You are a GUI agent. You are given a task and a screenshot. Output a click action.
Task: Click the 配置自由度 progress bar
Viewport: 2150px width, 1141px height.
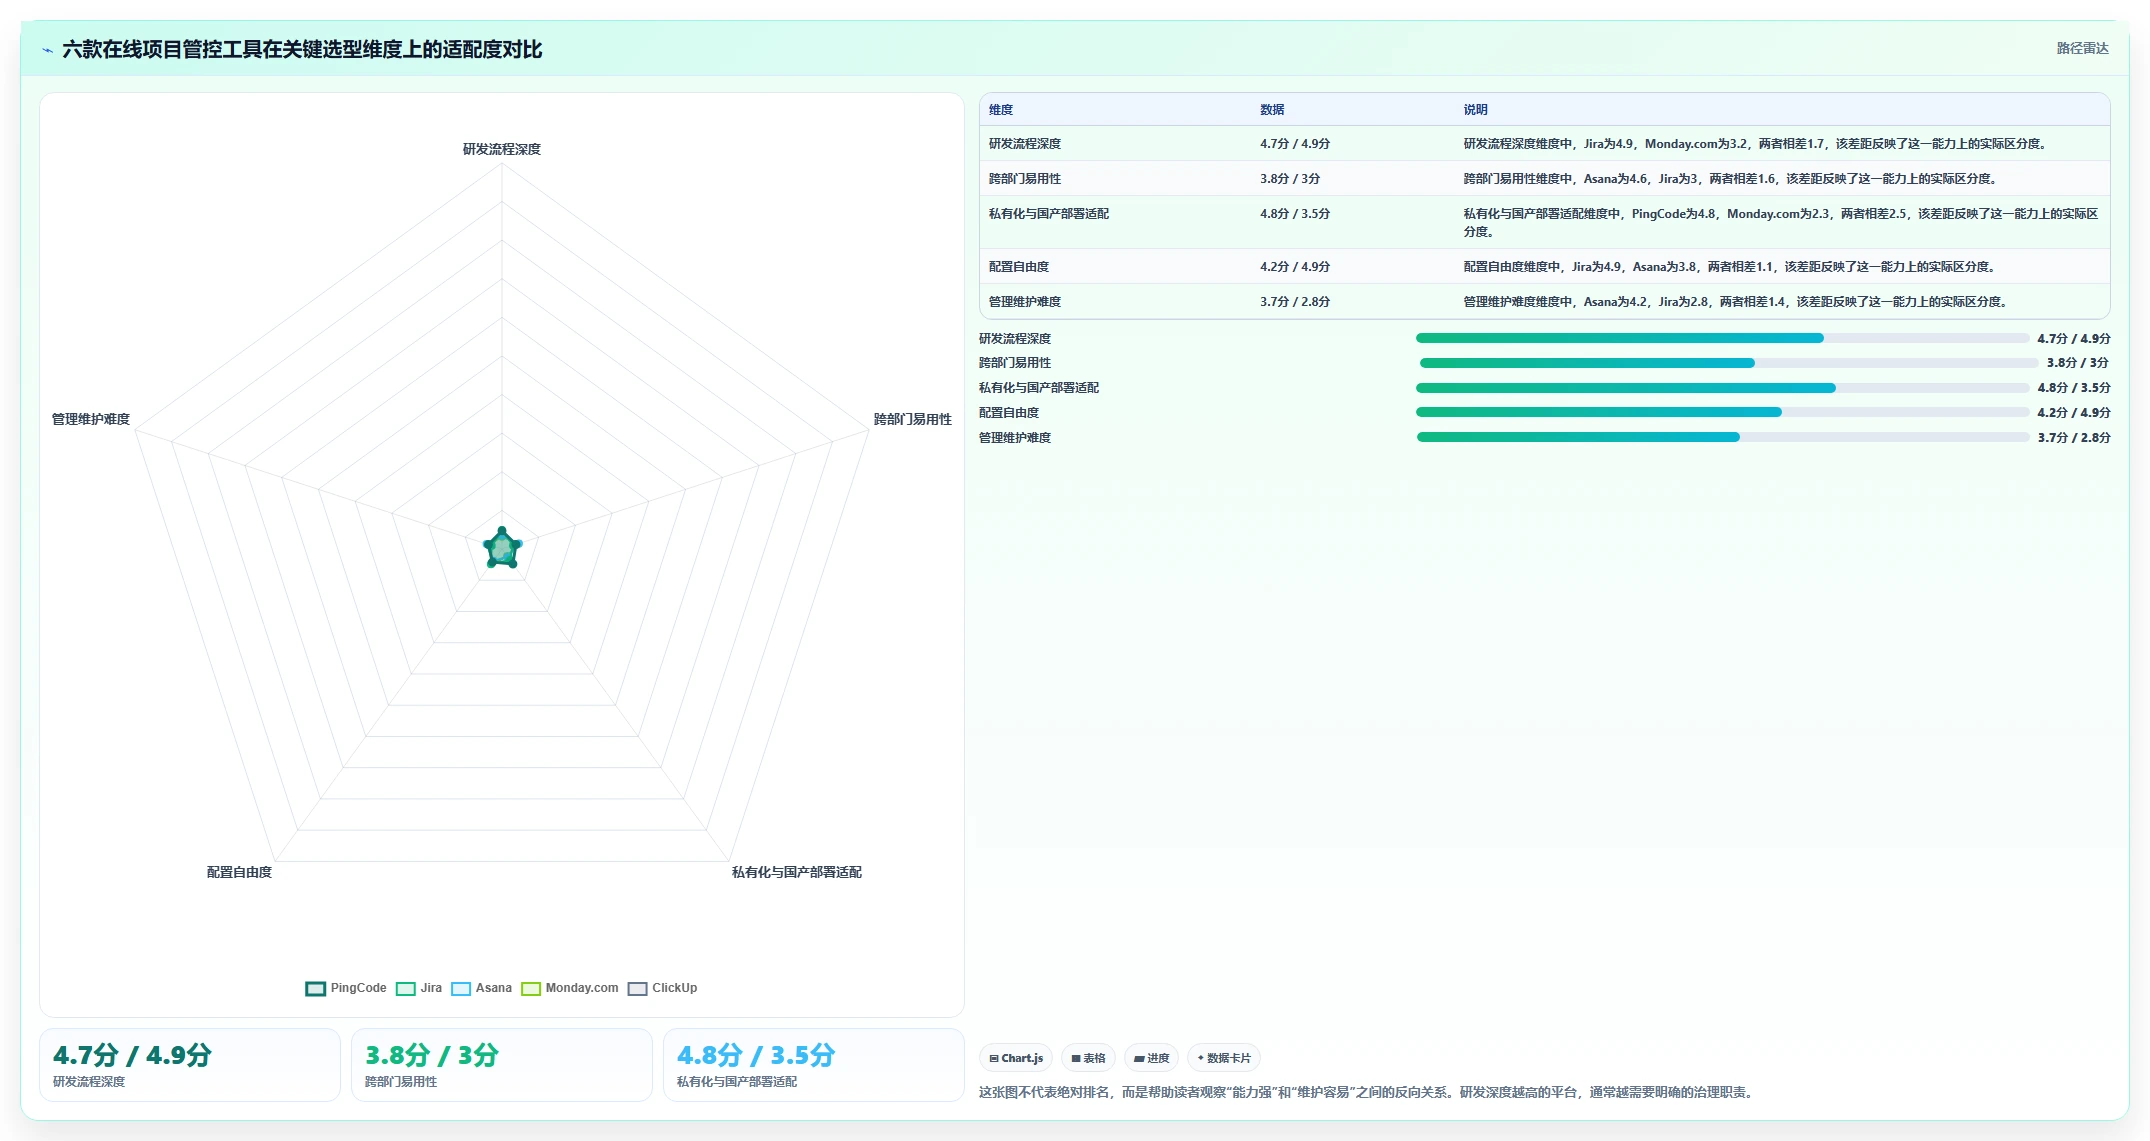(x=1722, y=412)
